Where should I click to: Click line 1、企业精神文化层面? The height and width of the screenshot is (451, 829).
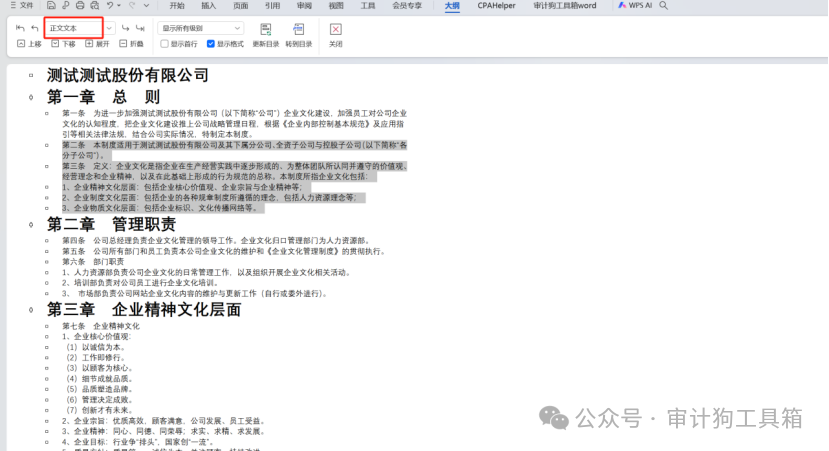(182, 187)
